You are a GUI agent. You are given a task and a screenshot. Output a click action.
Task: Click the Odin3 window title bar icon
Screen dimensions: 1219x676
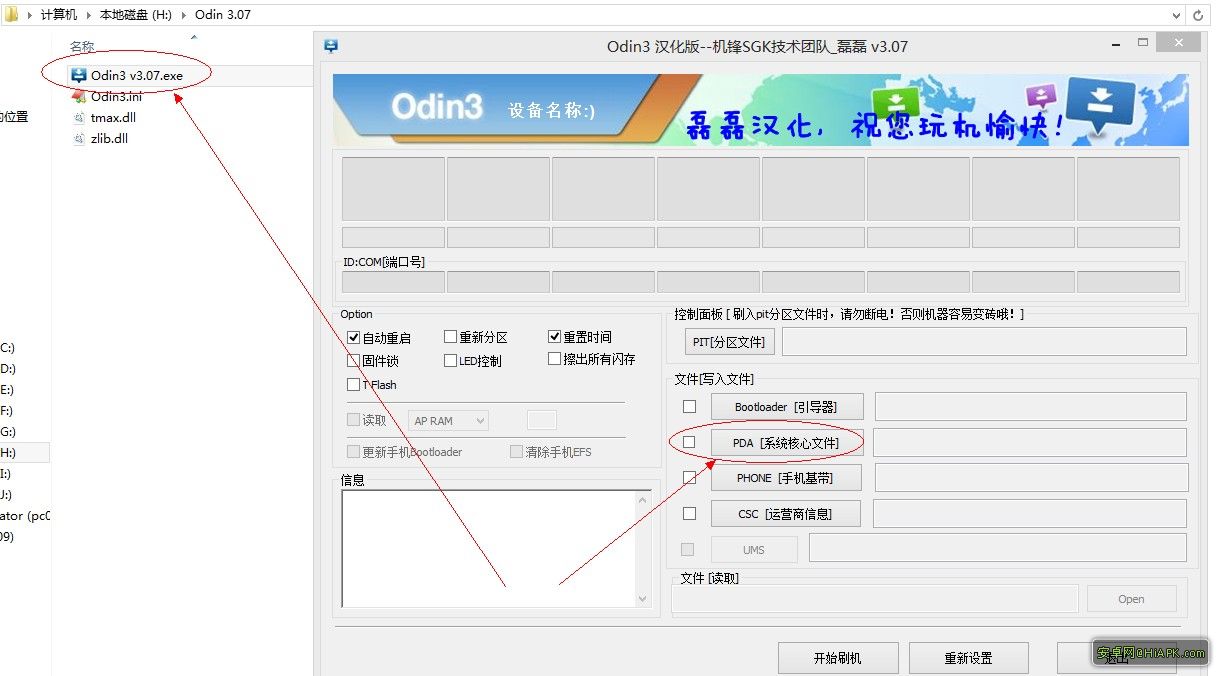(331, 45)
